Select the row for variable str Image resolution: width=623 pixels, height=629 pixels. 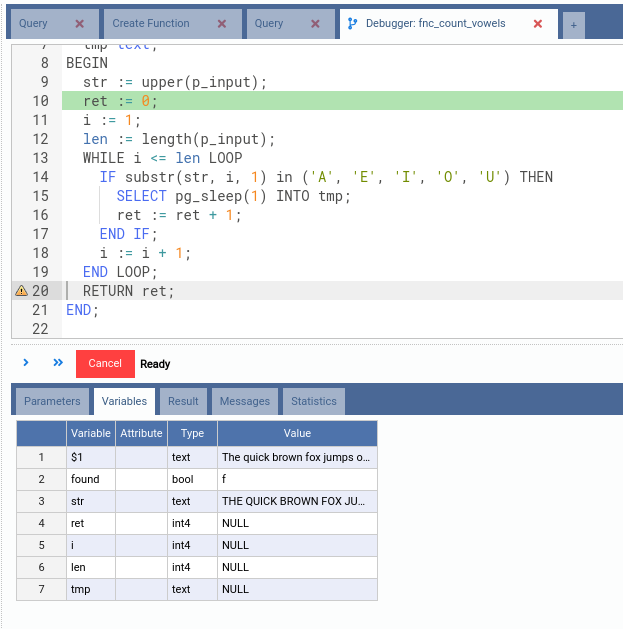point(91,501)
